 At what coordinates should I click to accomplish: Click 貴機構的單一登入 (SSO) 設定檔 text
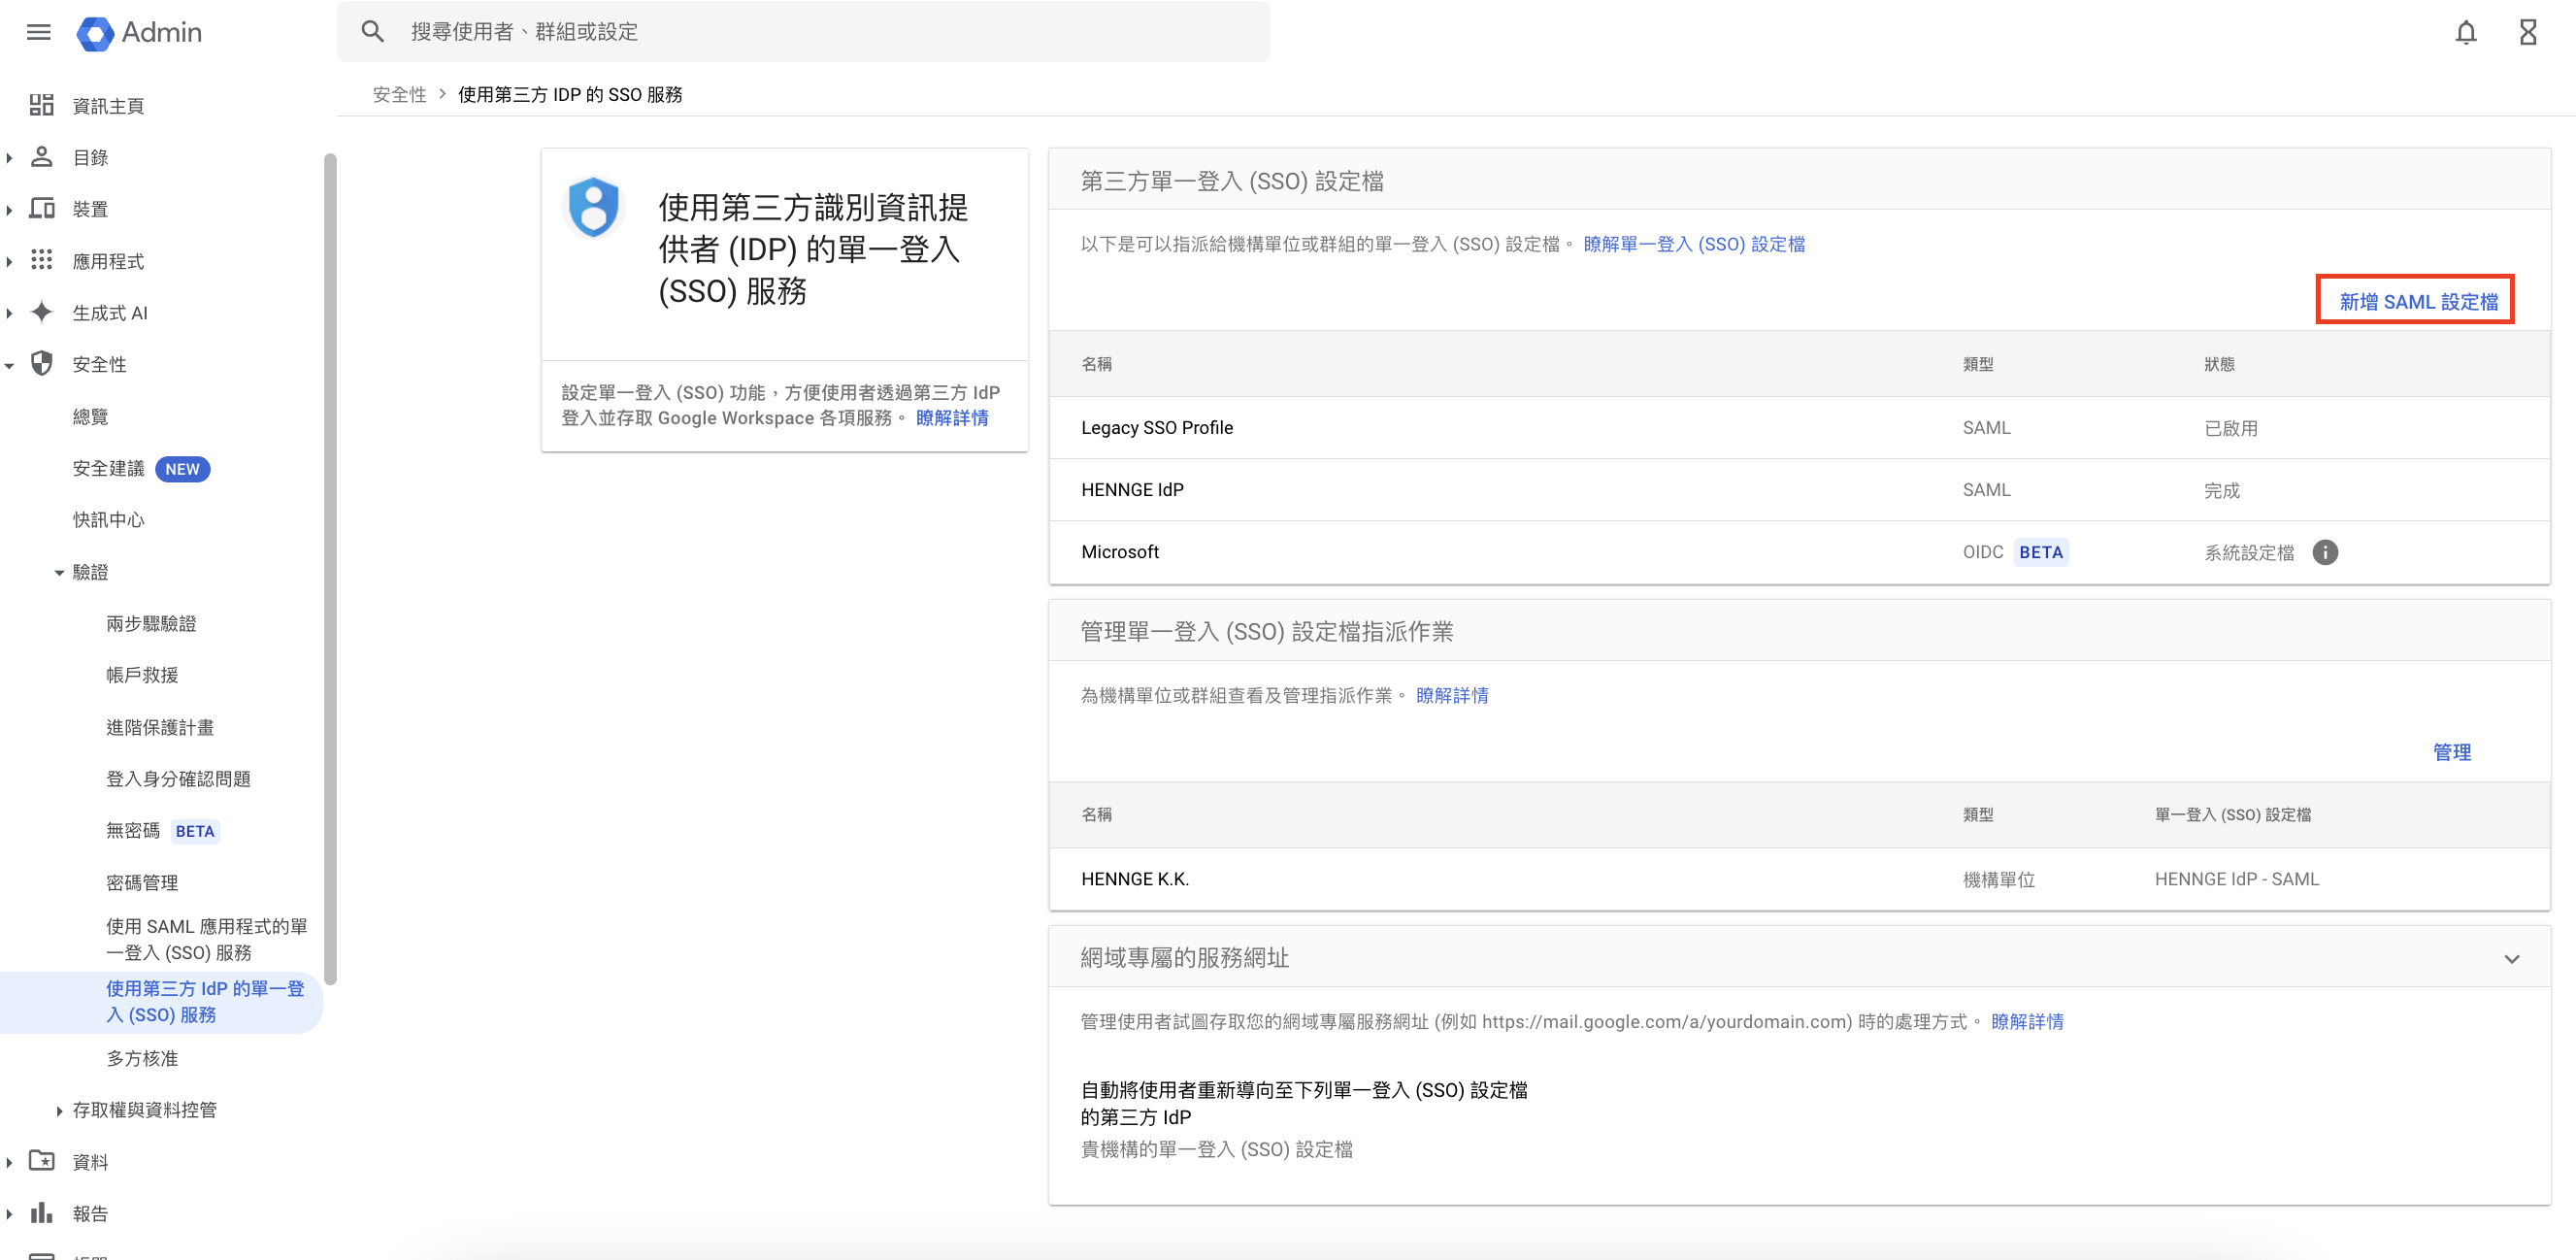coord(1216,1149)
